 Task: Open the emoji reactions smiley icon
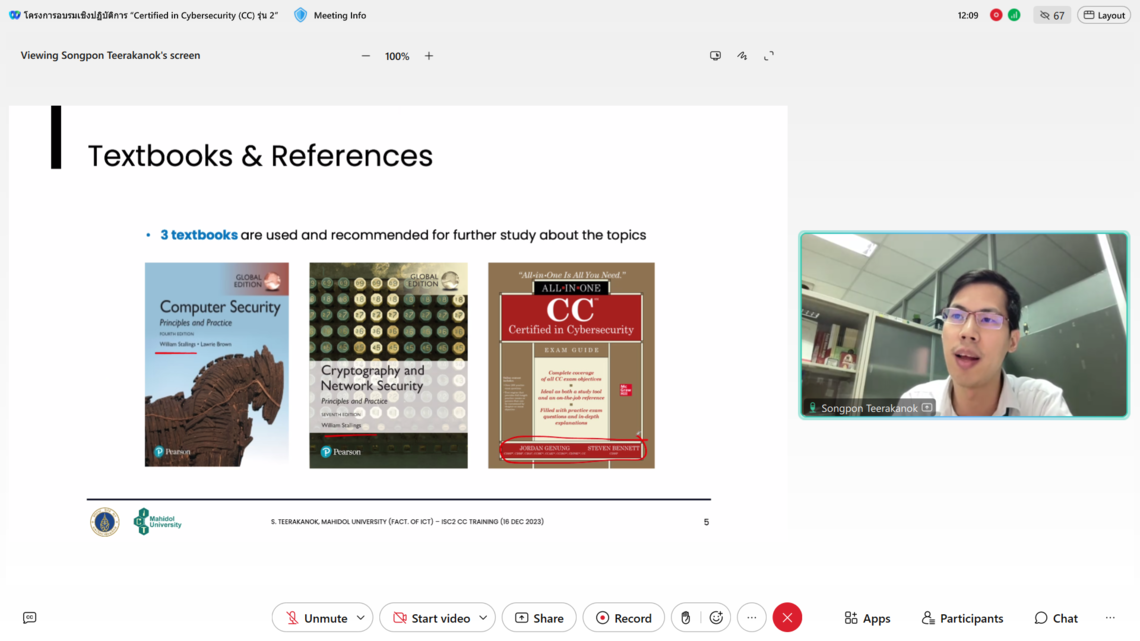click(x=716, y=618)
